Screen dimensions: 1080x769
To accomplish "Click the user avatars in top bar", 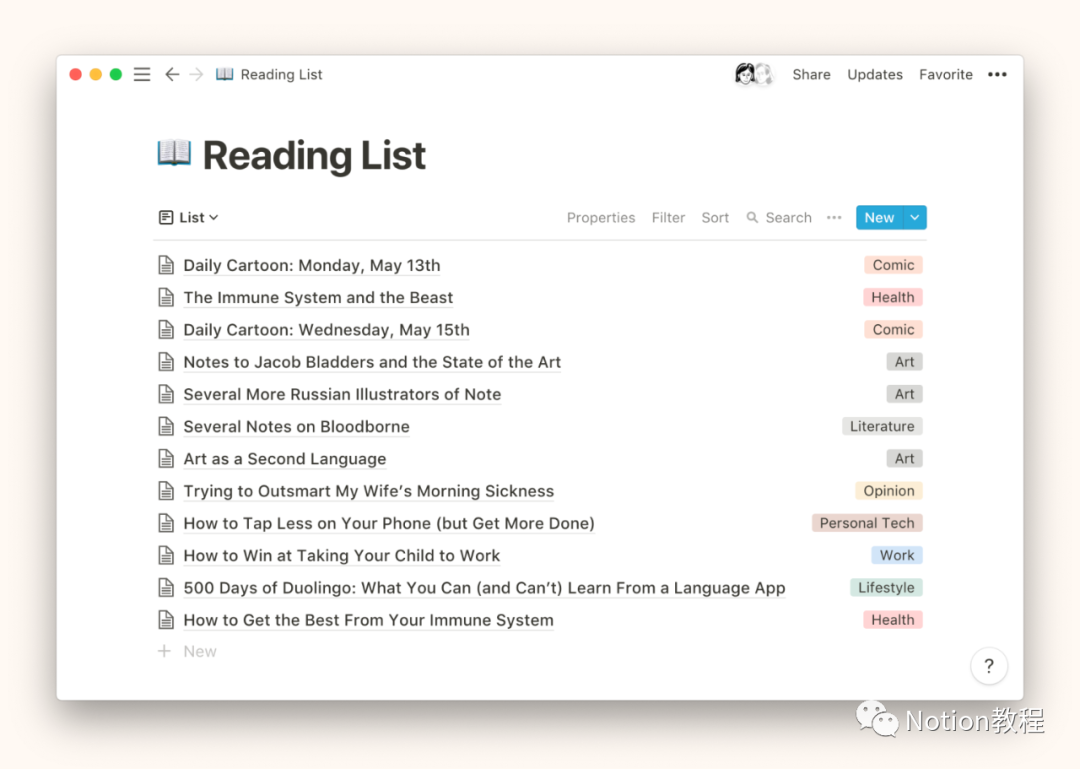I will (754, 75).
